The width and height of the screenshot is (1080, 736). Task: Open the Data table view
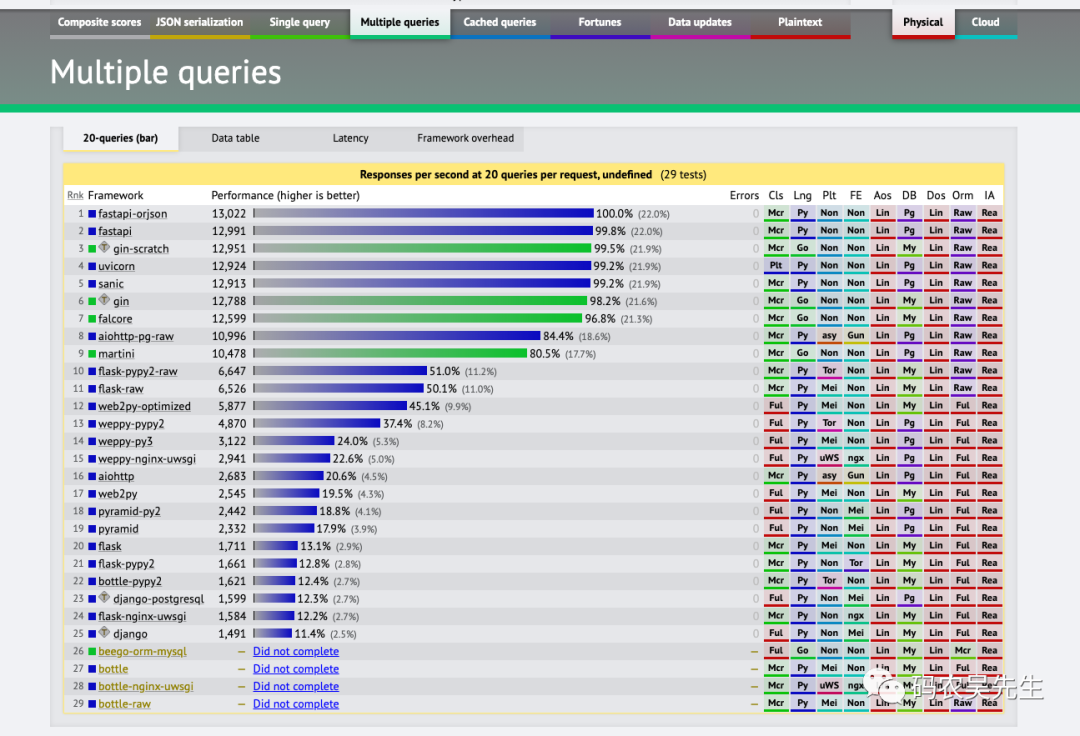[x=236, y=138]
